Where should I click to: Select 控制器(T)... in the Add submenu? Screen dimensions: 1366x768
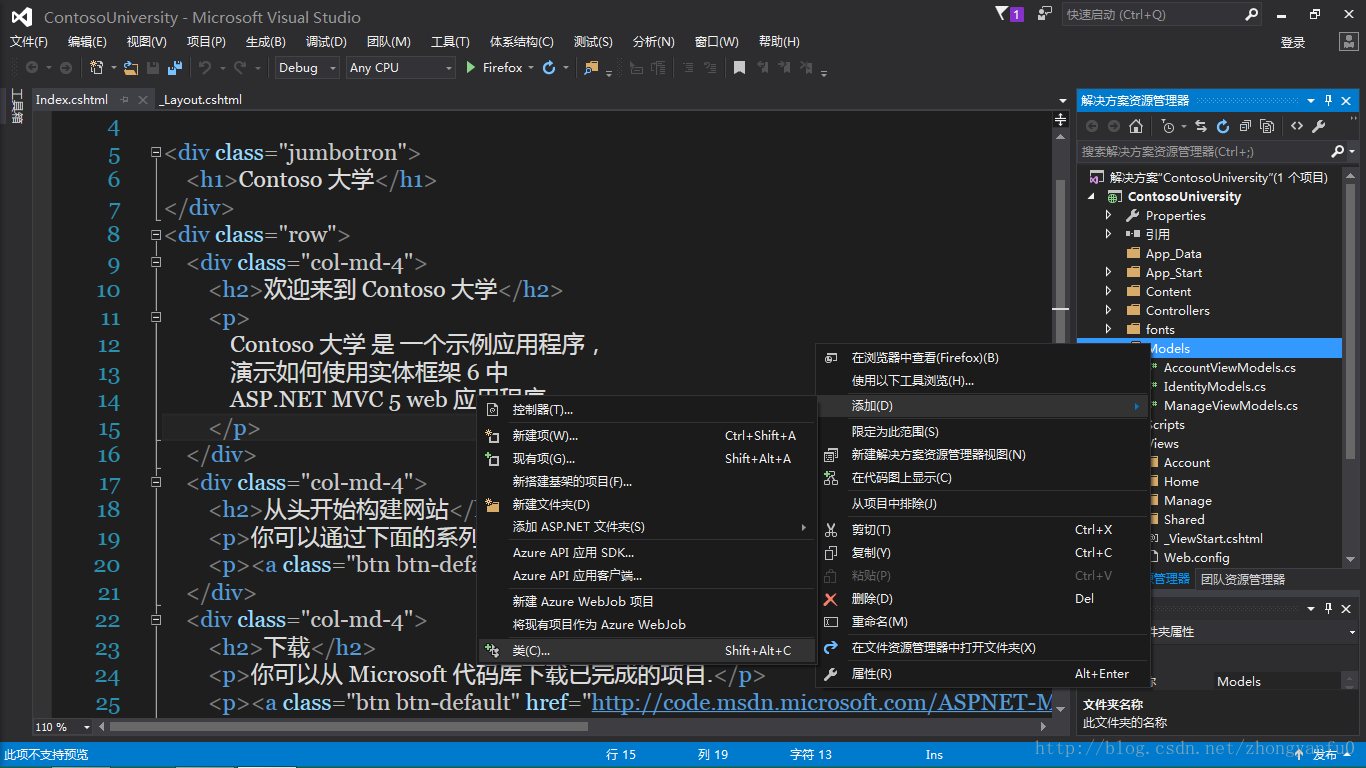pos(647,409)
